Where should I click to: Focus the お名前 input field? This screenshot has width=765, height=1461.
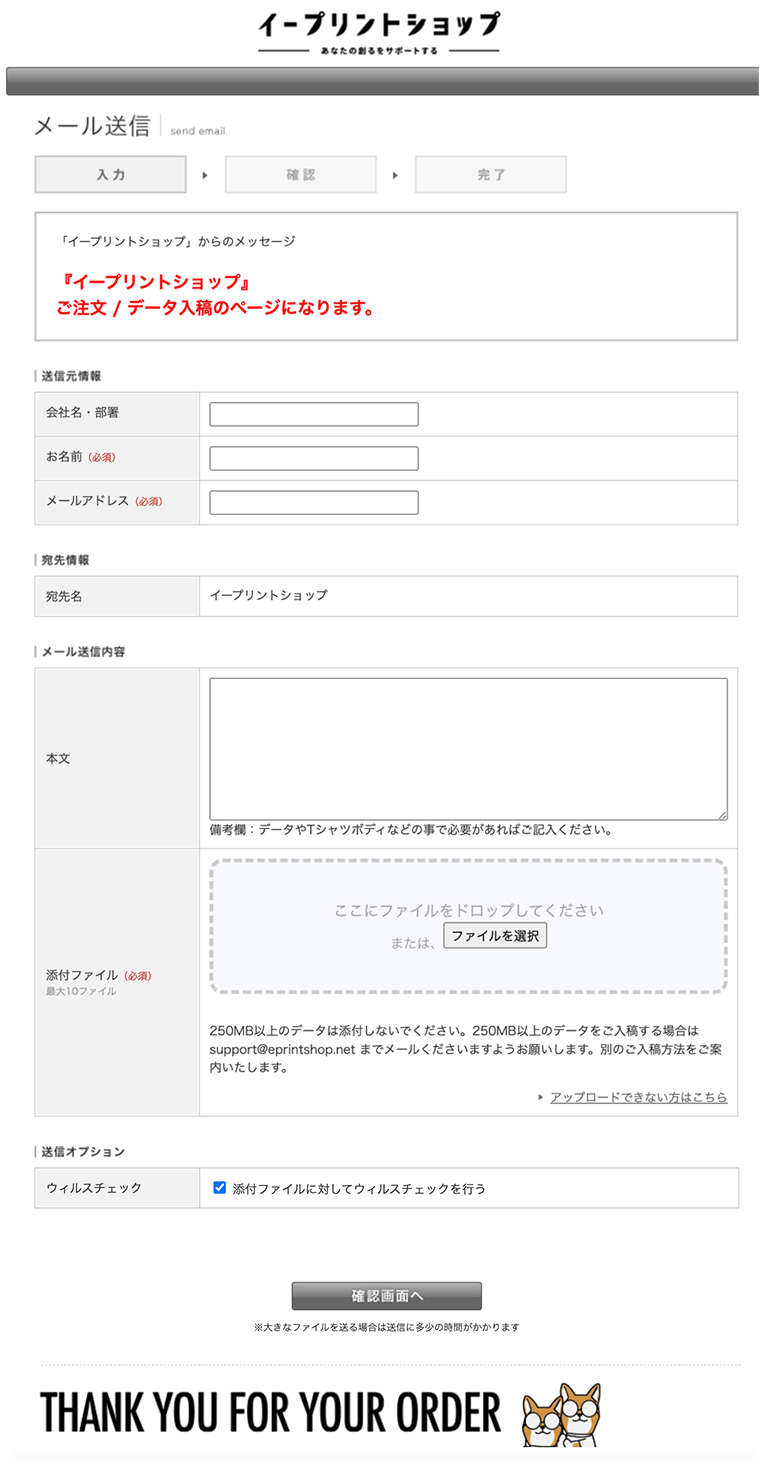point(314,458)
